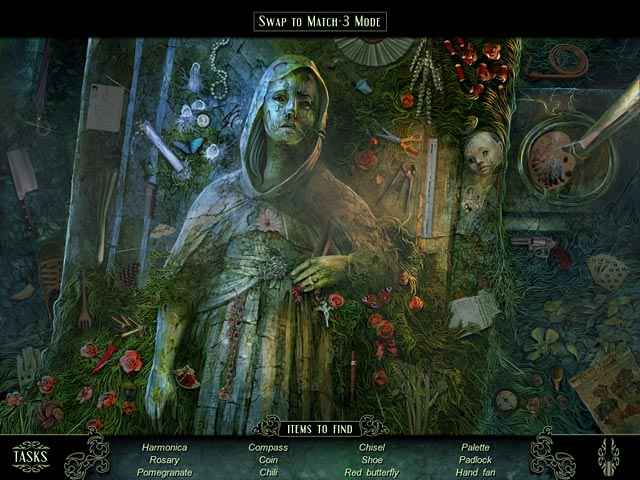Select 'Compass' in items list
640x480 pixels.
coord(268,447)
